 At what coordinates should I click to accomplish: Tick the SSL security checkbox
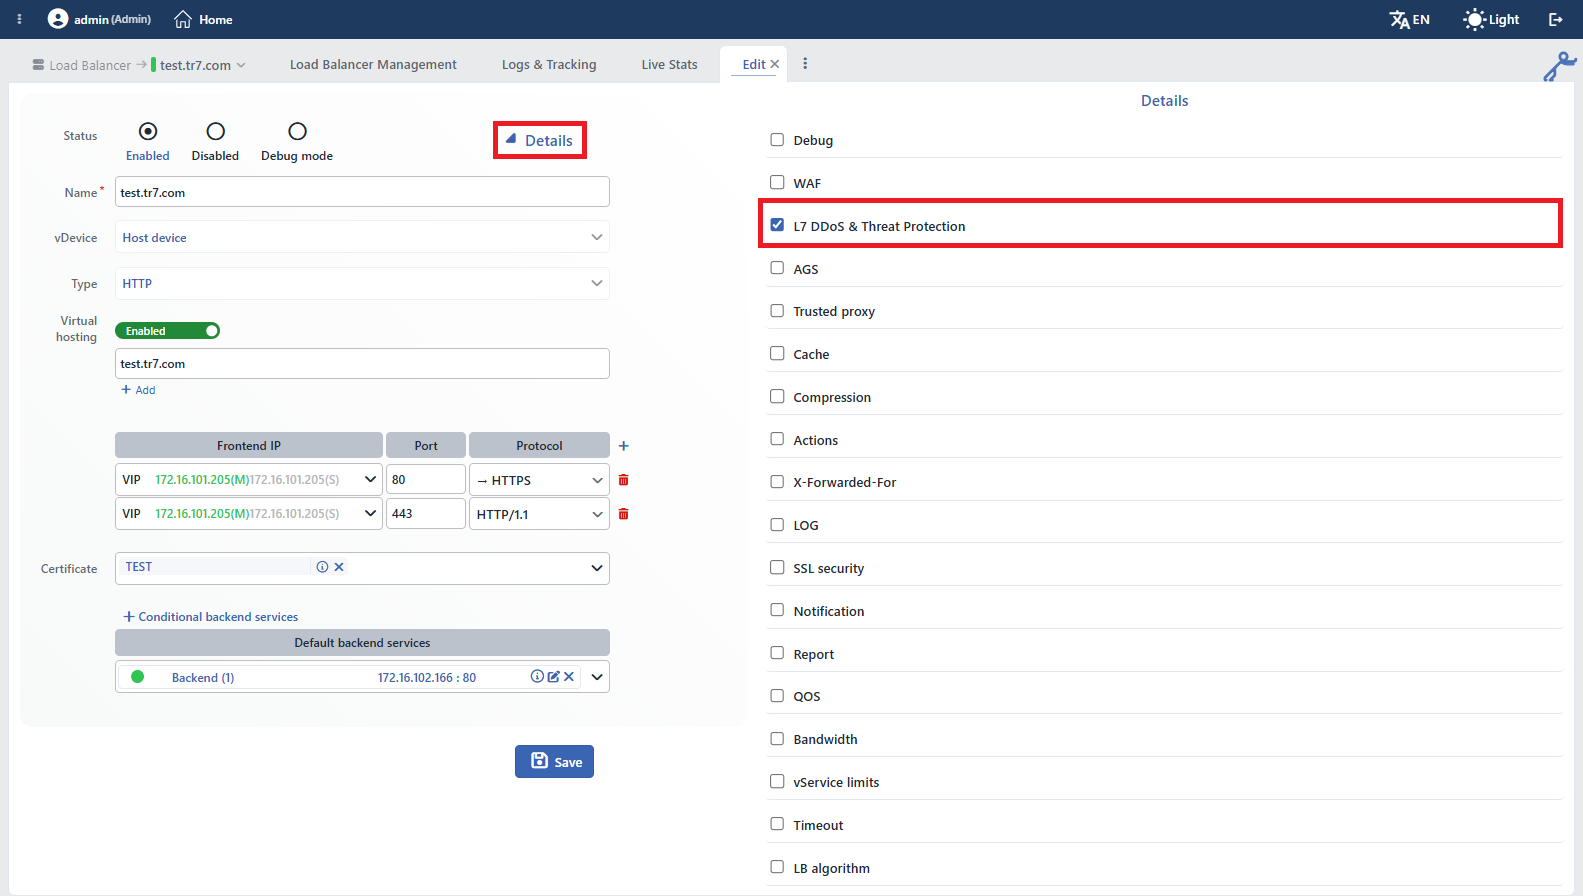pos(777,567)
